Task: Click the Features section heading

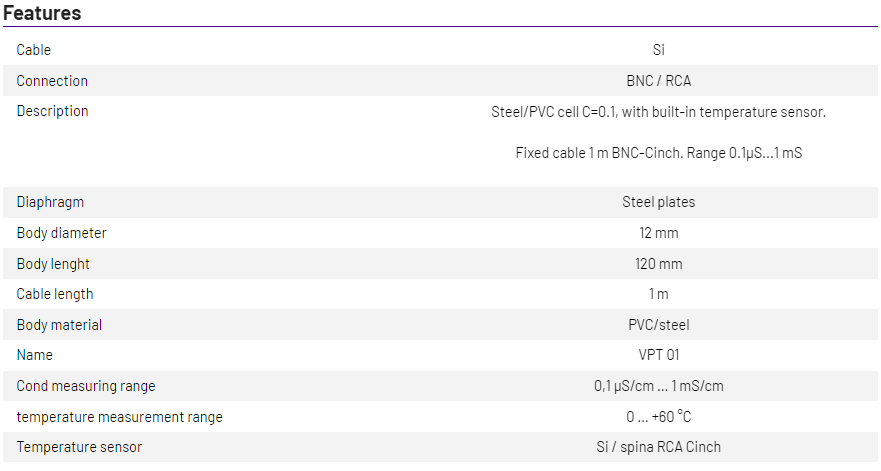Action: (42, 13)
